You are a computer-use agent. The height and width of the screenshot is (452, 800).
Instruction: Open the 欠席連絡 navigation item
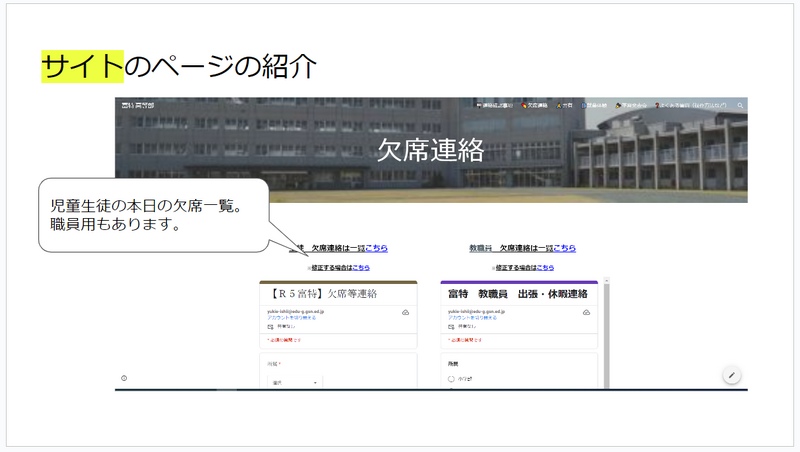(534, 106)
